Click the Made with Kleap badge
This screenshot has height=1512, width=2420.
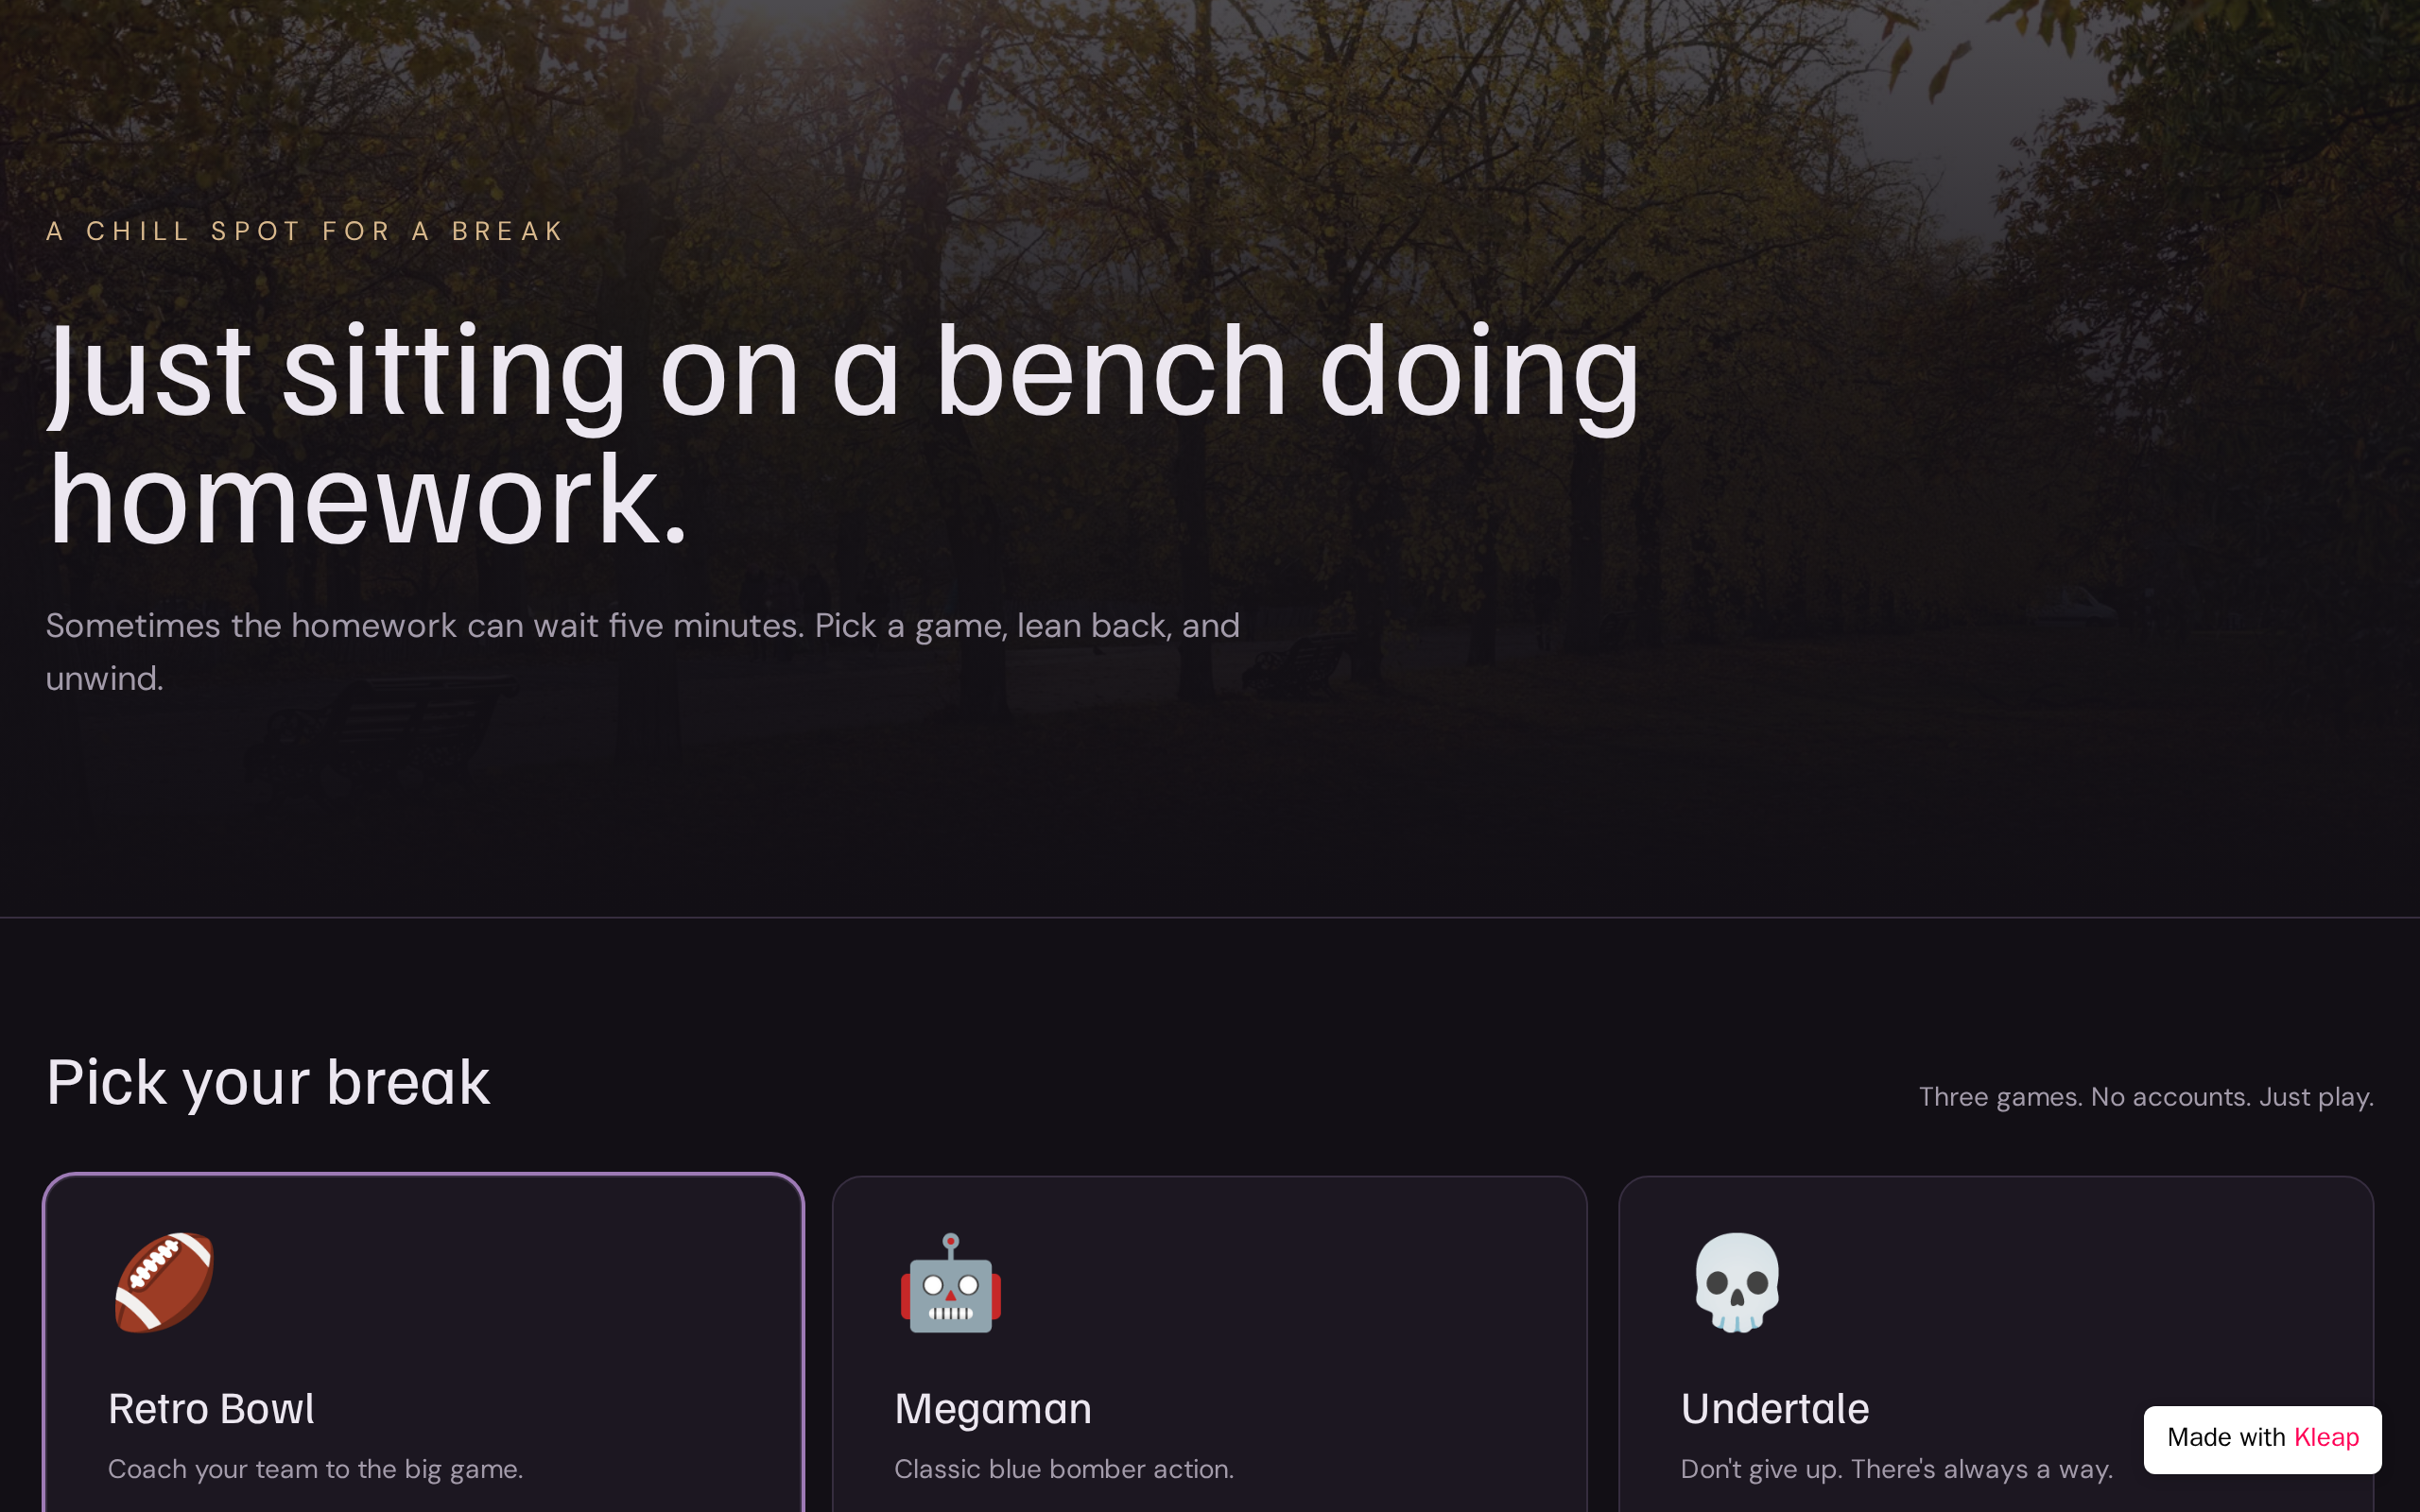[2262, 1439]
